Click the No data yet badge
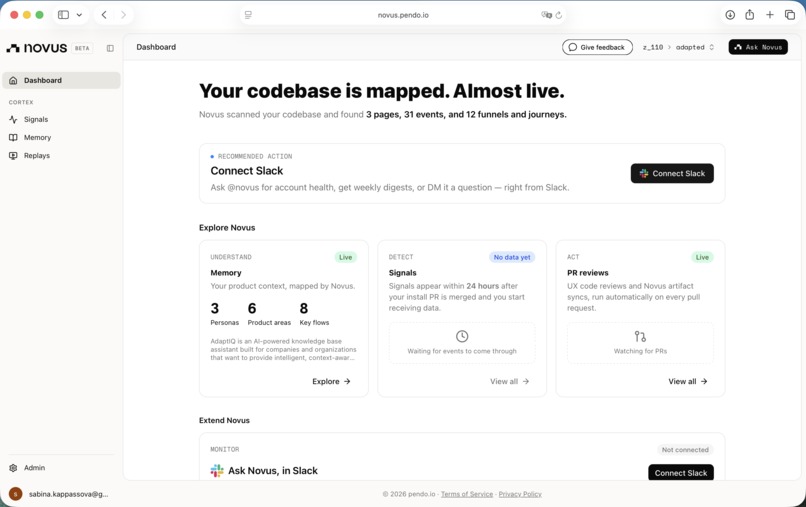 512,257
